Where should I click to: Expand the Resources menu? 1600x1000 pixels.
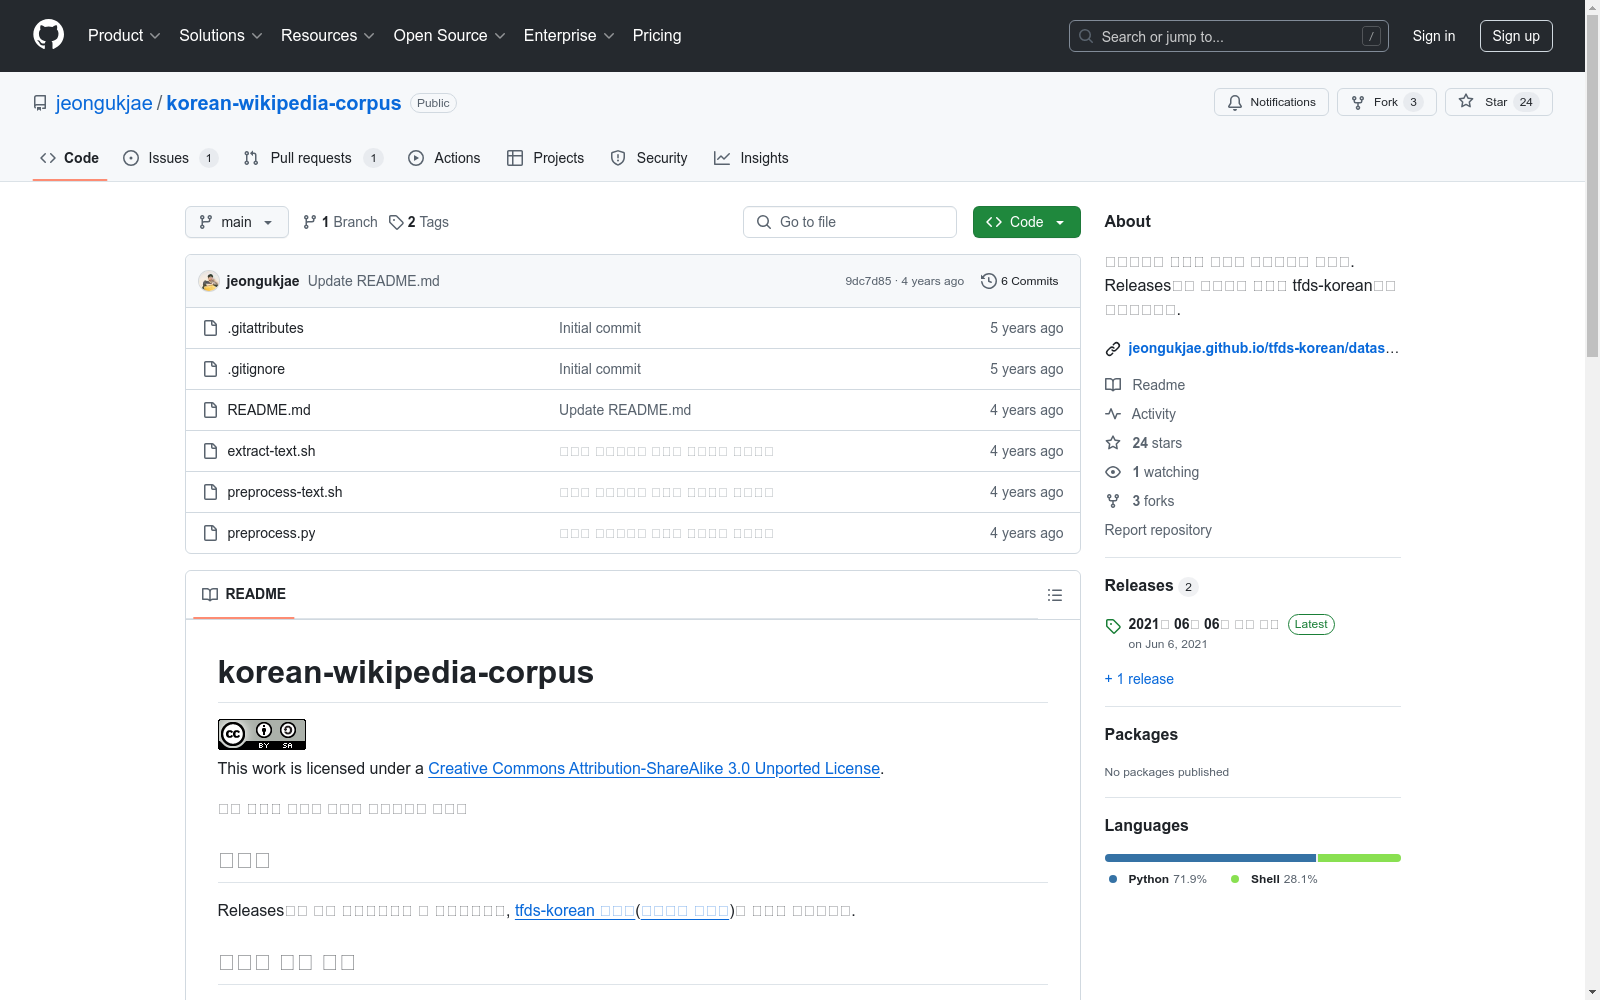click(328, 36)
